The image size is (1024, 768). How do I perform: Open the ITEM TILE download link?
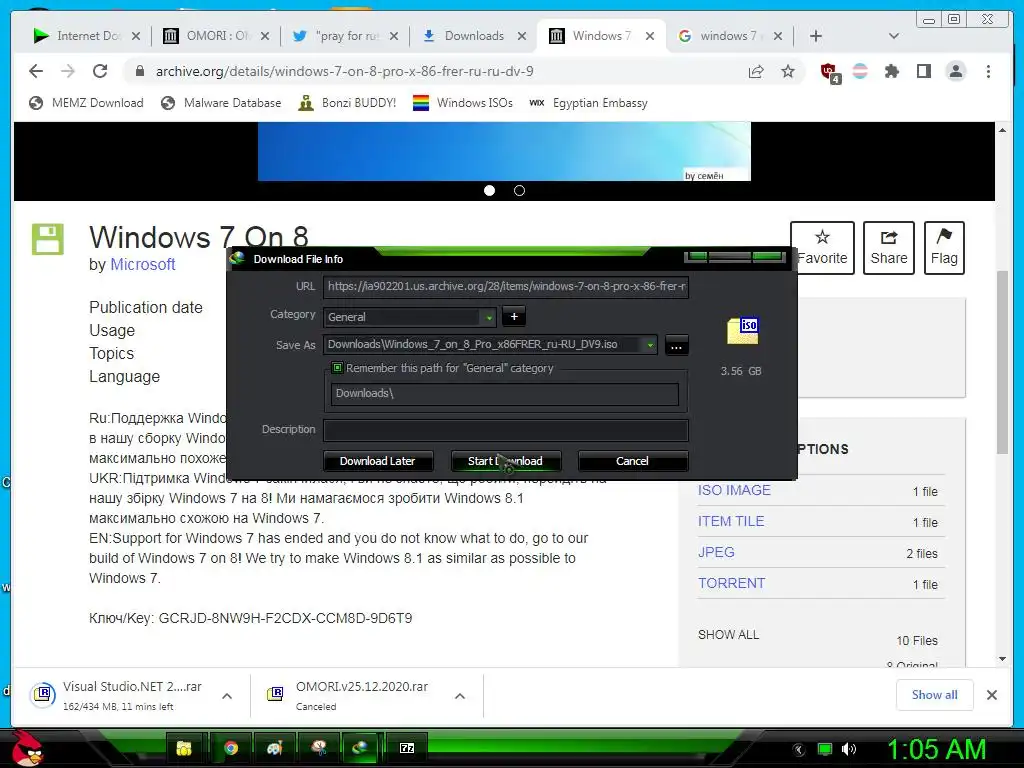click(731, 521)
